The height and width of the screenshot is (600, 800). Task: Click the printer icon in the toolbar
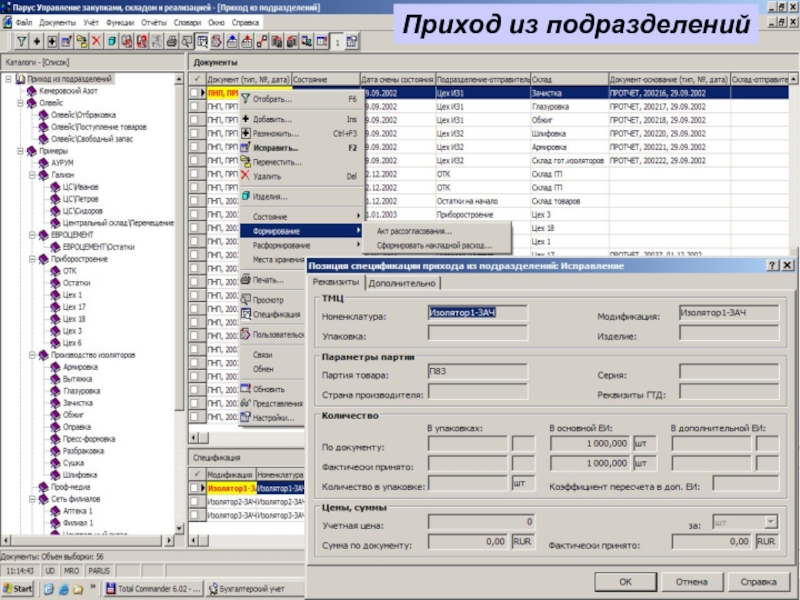pyautogui.click(x=172, y=41)
